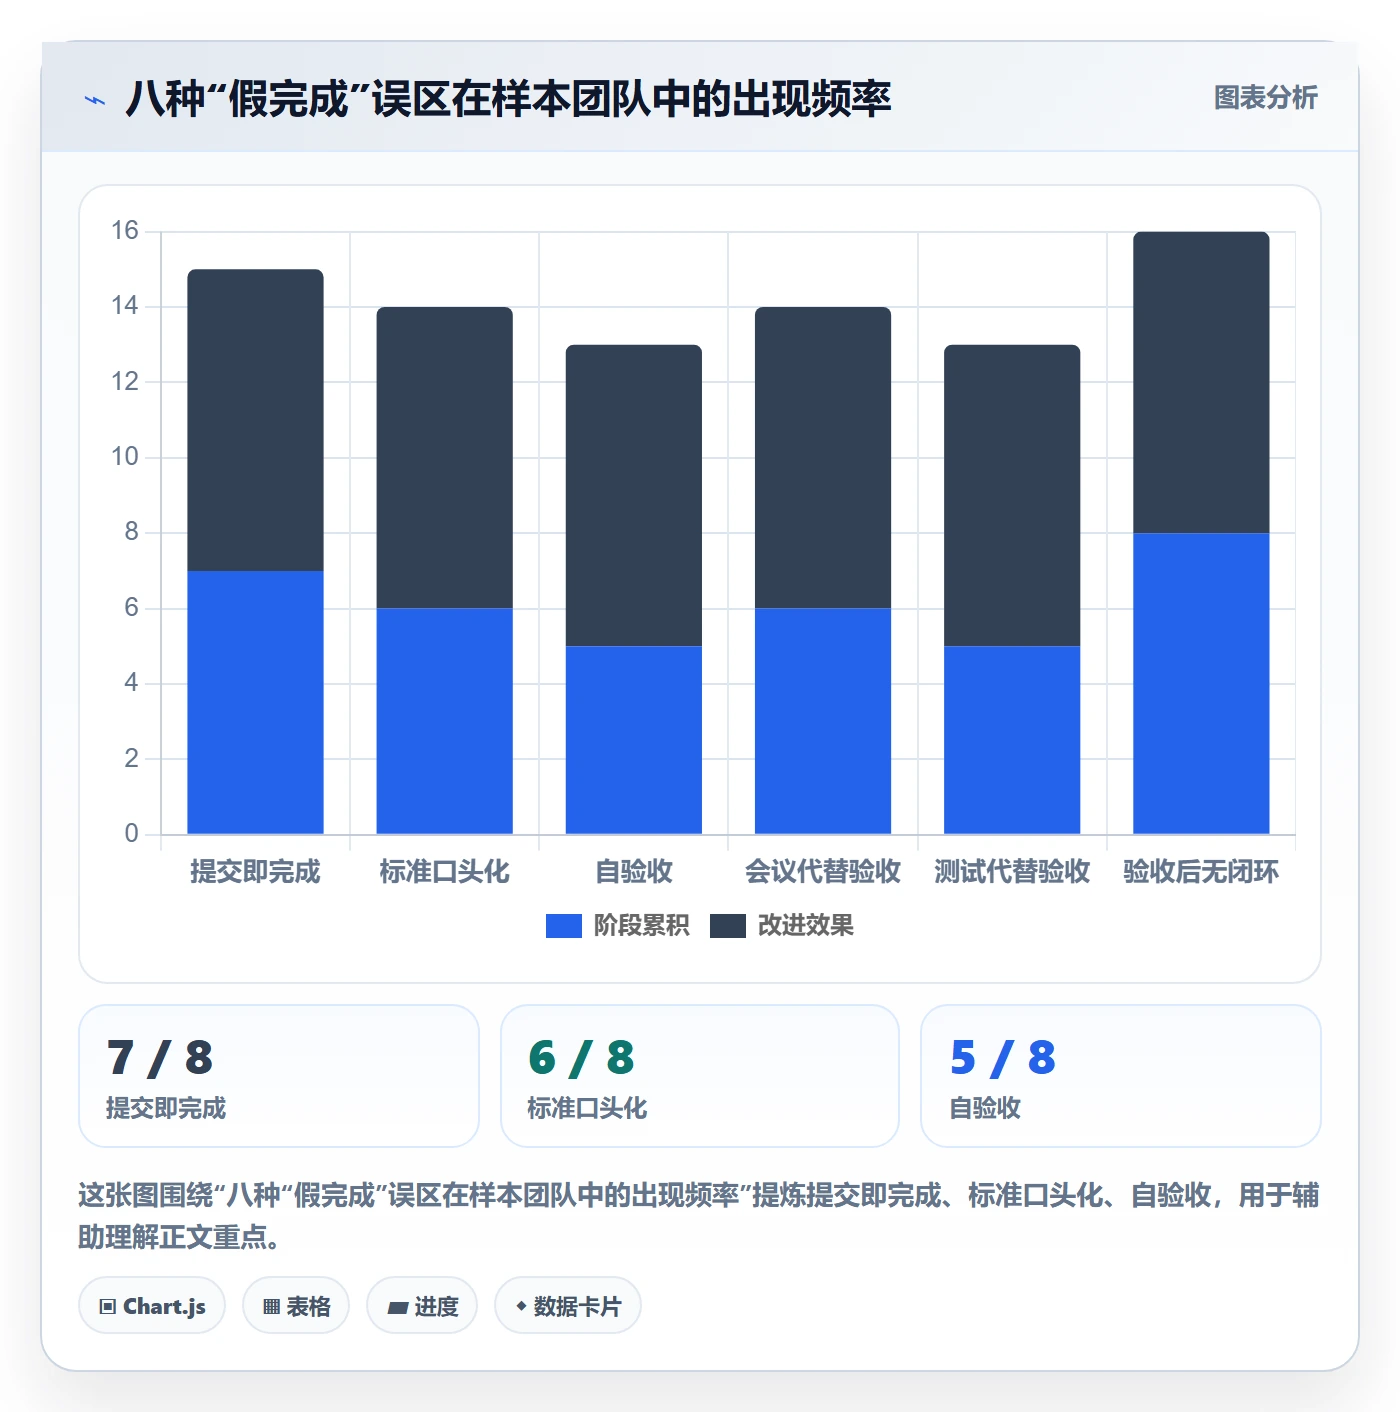This screenshot has height=1412, width=1400.
Task: Click the lightning icon beside the chart title
Action: tap(95, 100)
